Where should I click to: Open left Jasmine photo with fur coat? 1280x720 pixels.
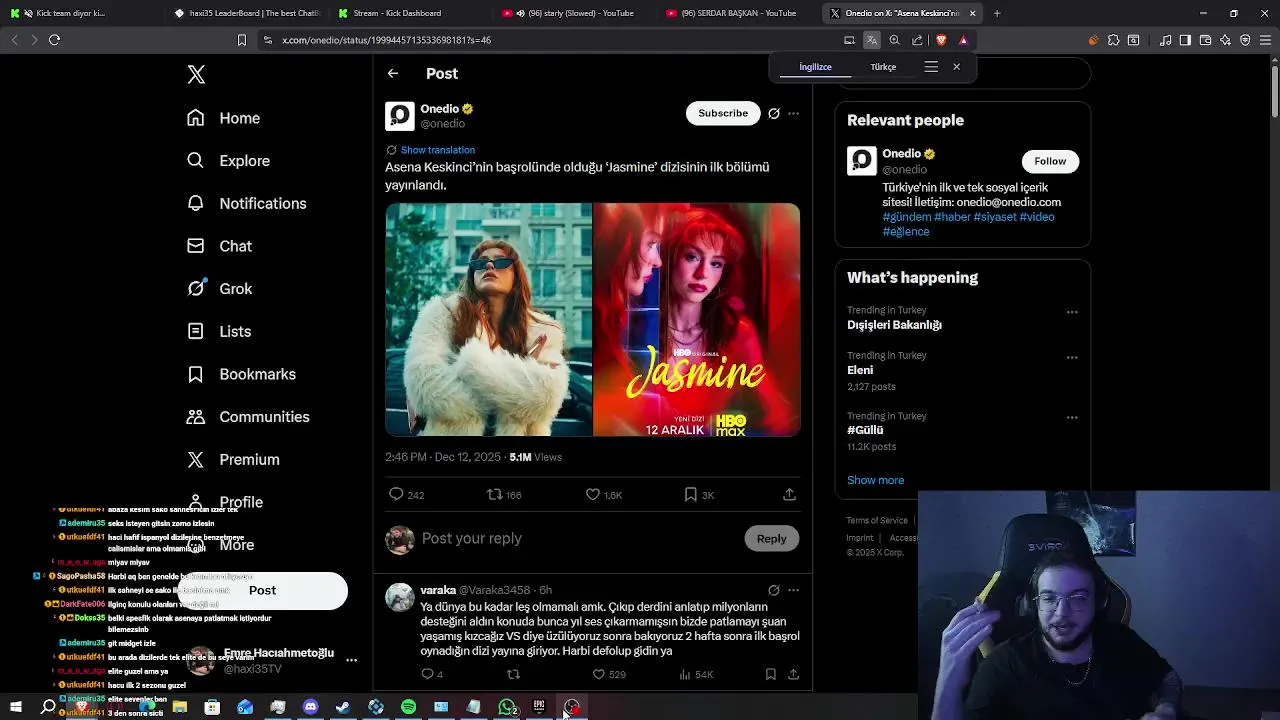[x=489, y=320]
